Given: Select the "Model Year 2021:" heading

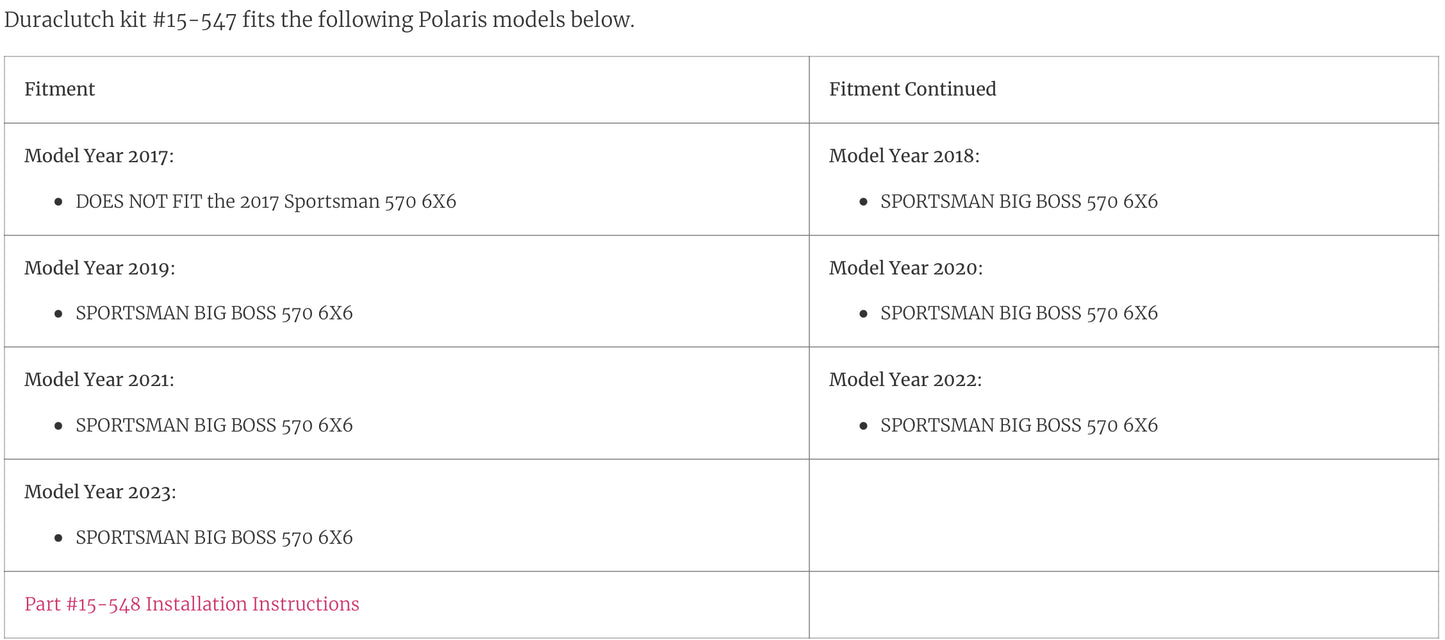Looking at the screenshot, I should (x=99, y=380).
